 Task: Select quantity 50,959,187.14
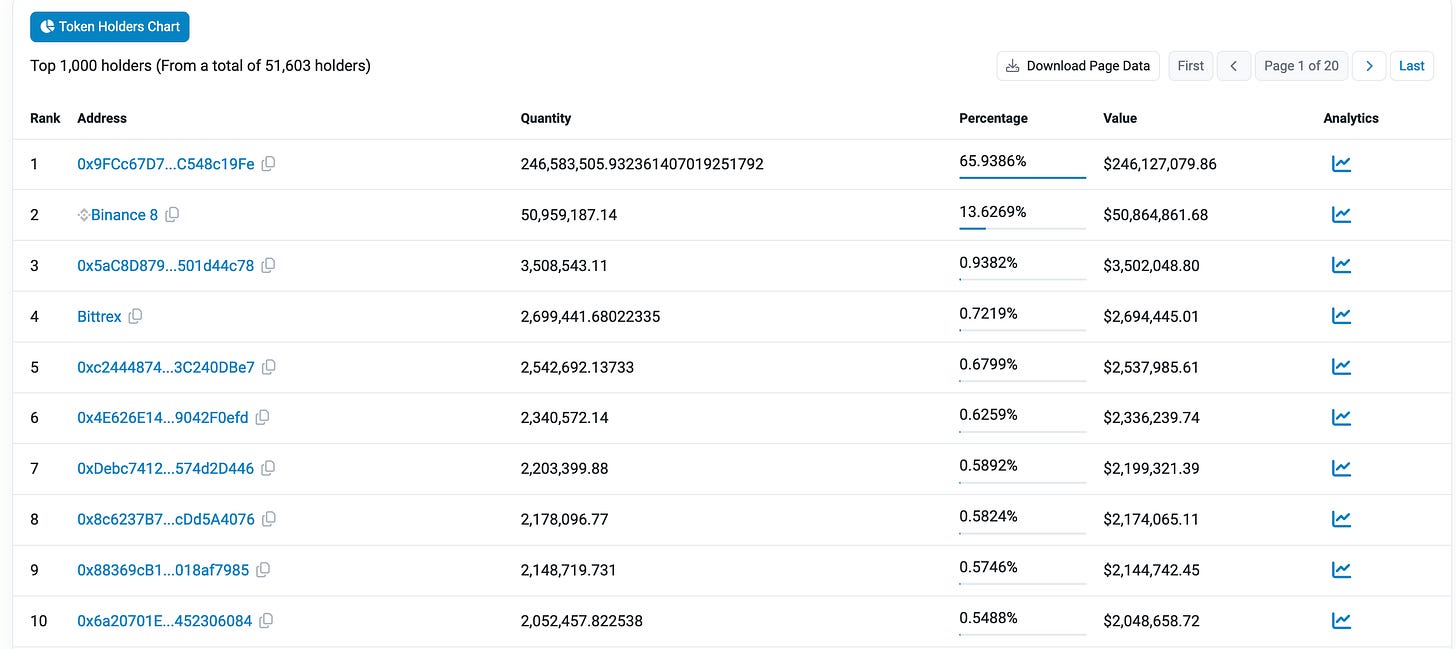[x=569, y=215]
